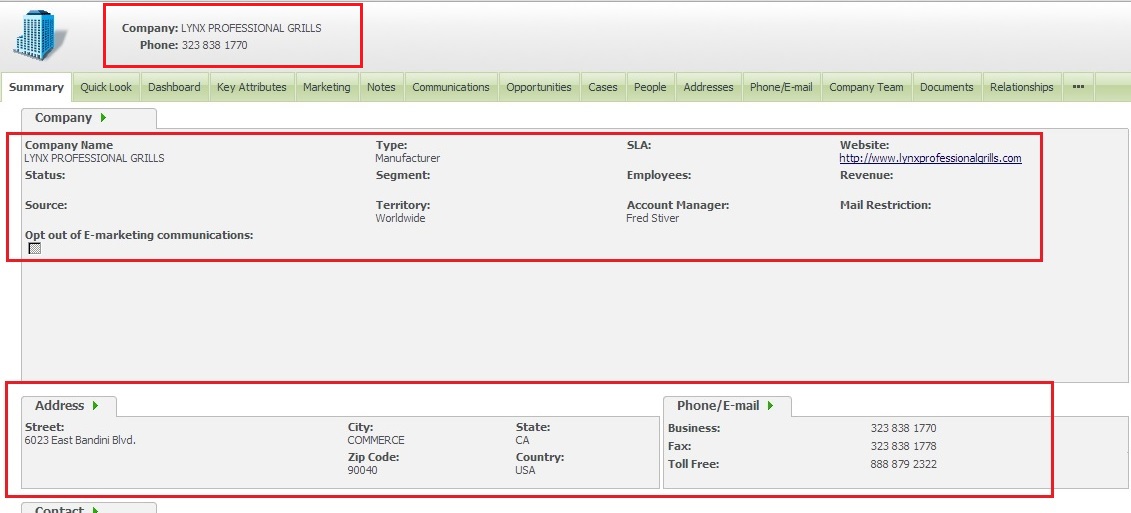The image size is (1131, 513).
Task: Click street 6023 East Bandini Blvd.
Action: point(80,440)
